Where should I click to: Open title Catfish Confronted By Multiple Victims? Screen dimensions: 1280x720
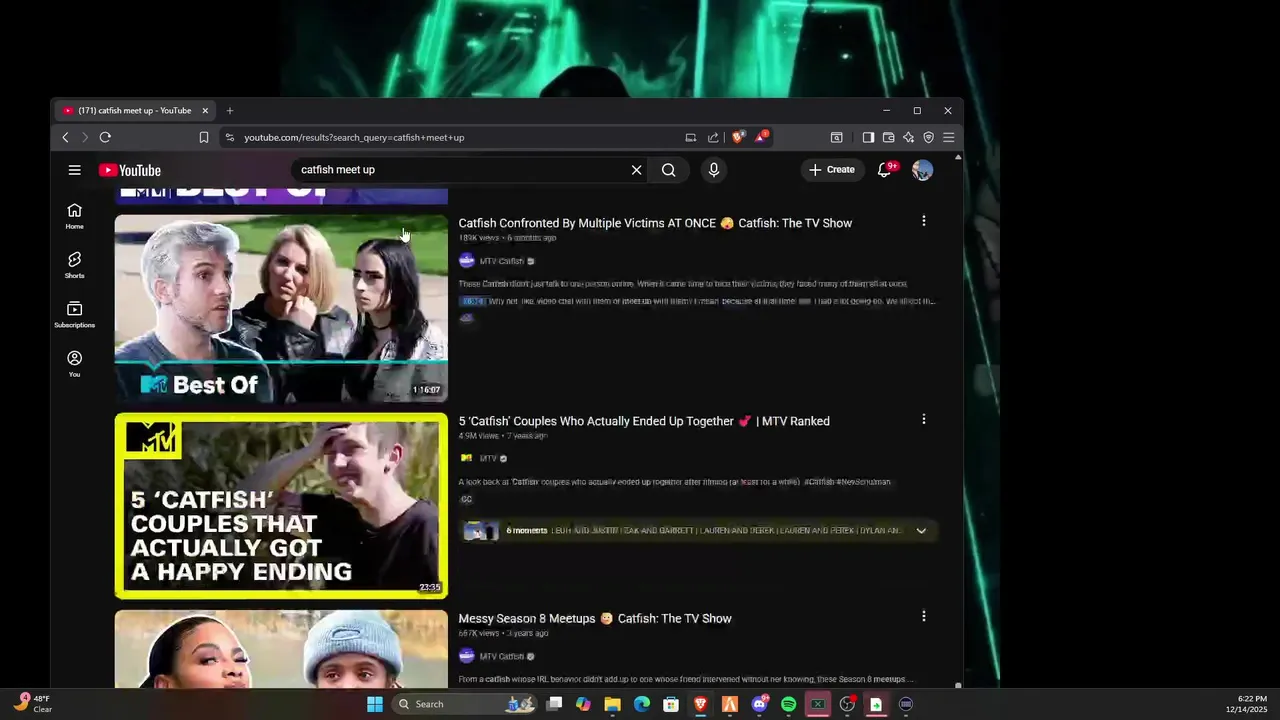655,223
